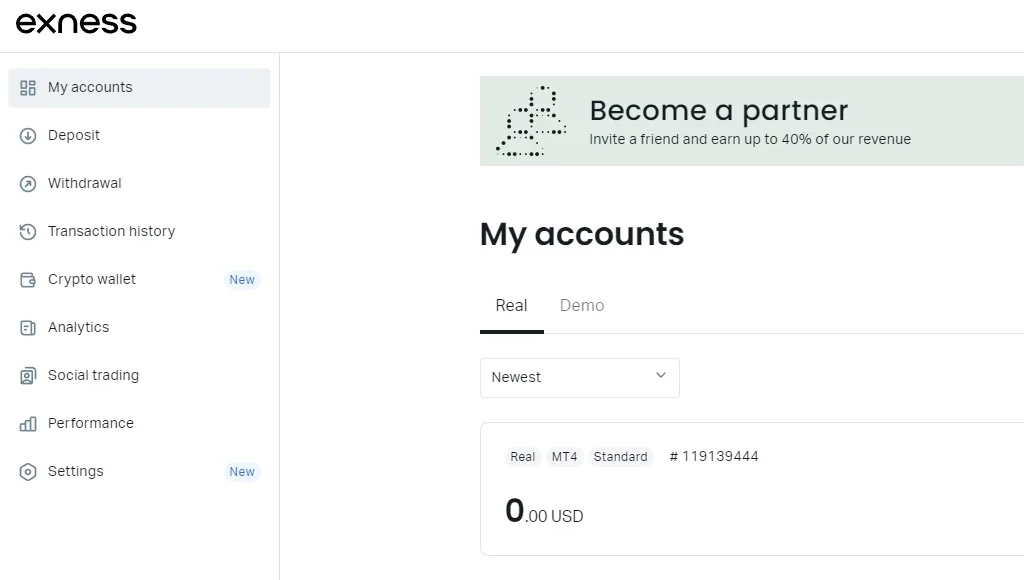Click the Transaction history clock icon
Image resolution: width=1024 pixels, height=580 pixels.
tap(28, 232)
